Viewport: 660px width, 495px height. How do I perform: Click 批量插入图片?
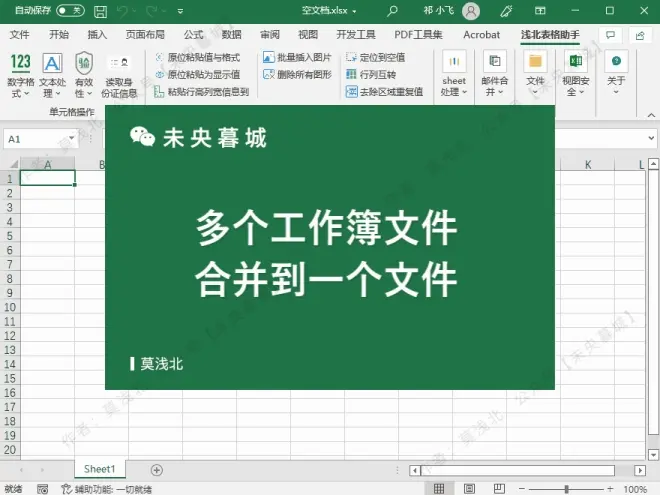coord(297,57)
